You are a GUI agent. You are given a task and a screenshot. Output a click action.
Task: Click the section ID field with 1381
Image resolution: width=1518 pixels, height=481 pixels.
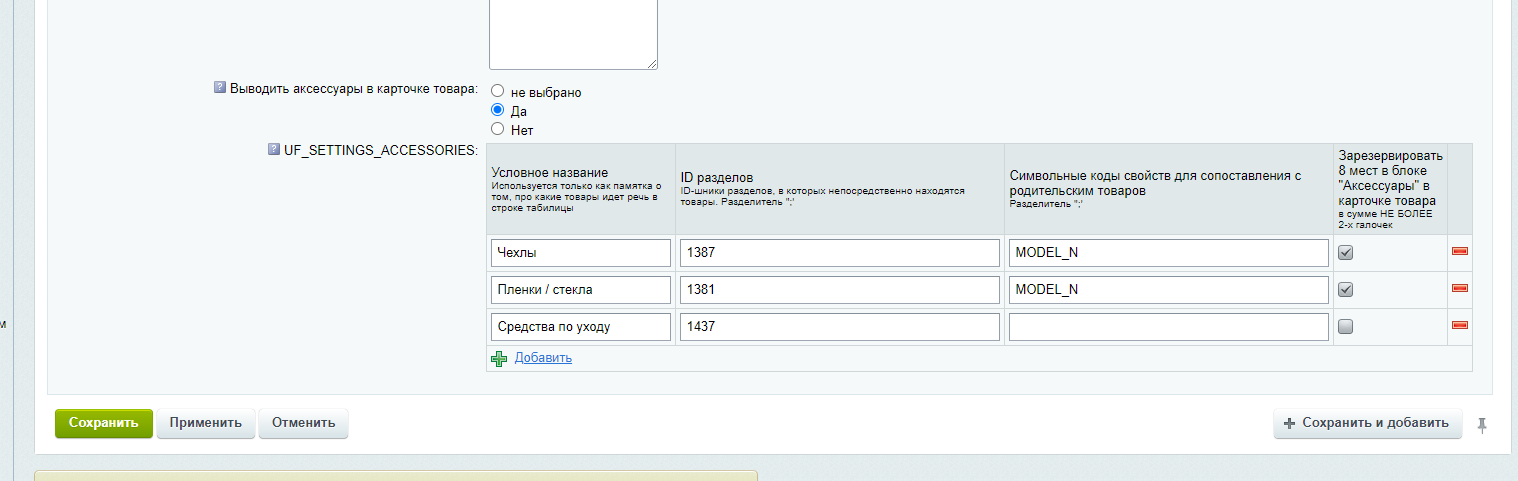pyautogui.click(x=840, y=290)
